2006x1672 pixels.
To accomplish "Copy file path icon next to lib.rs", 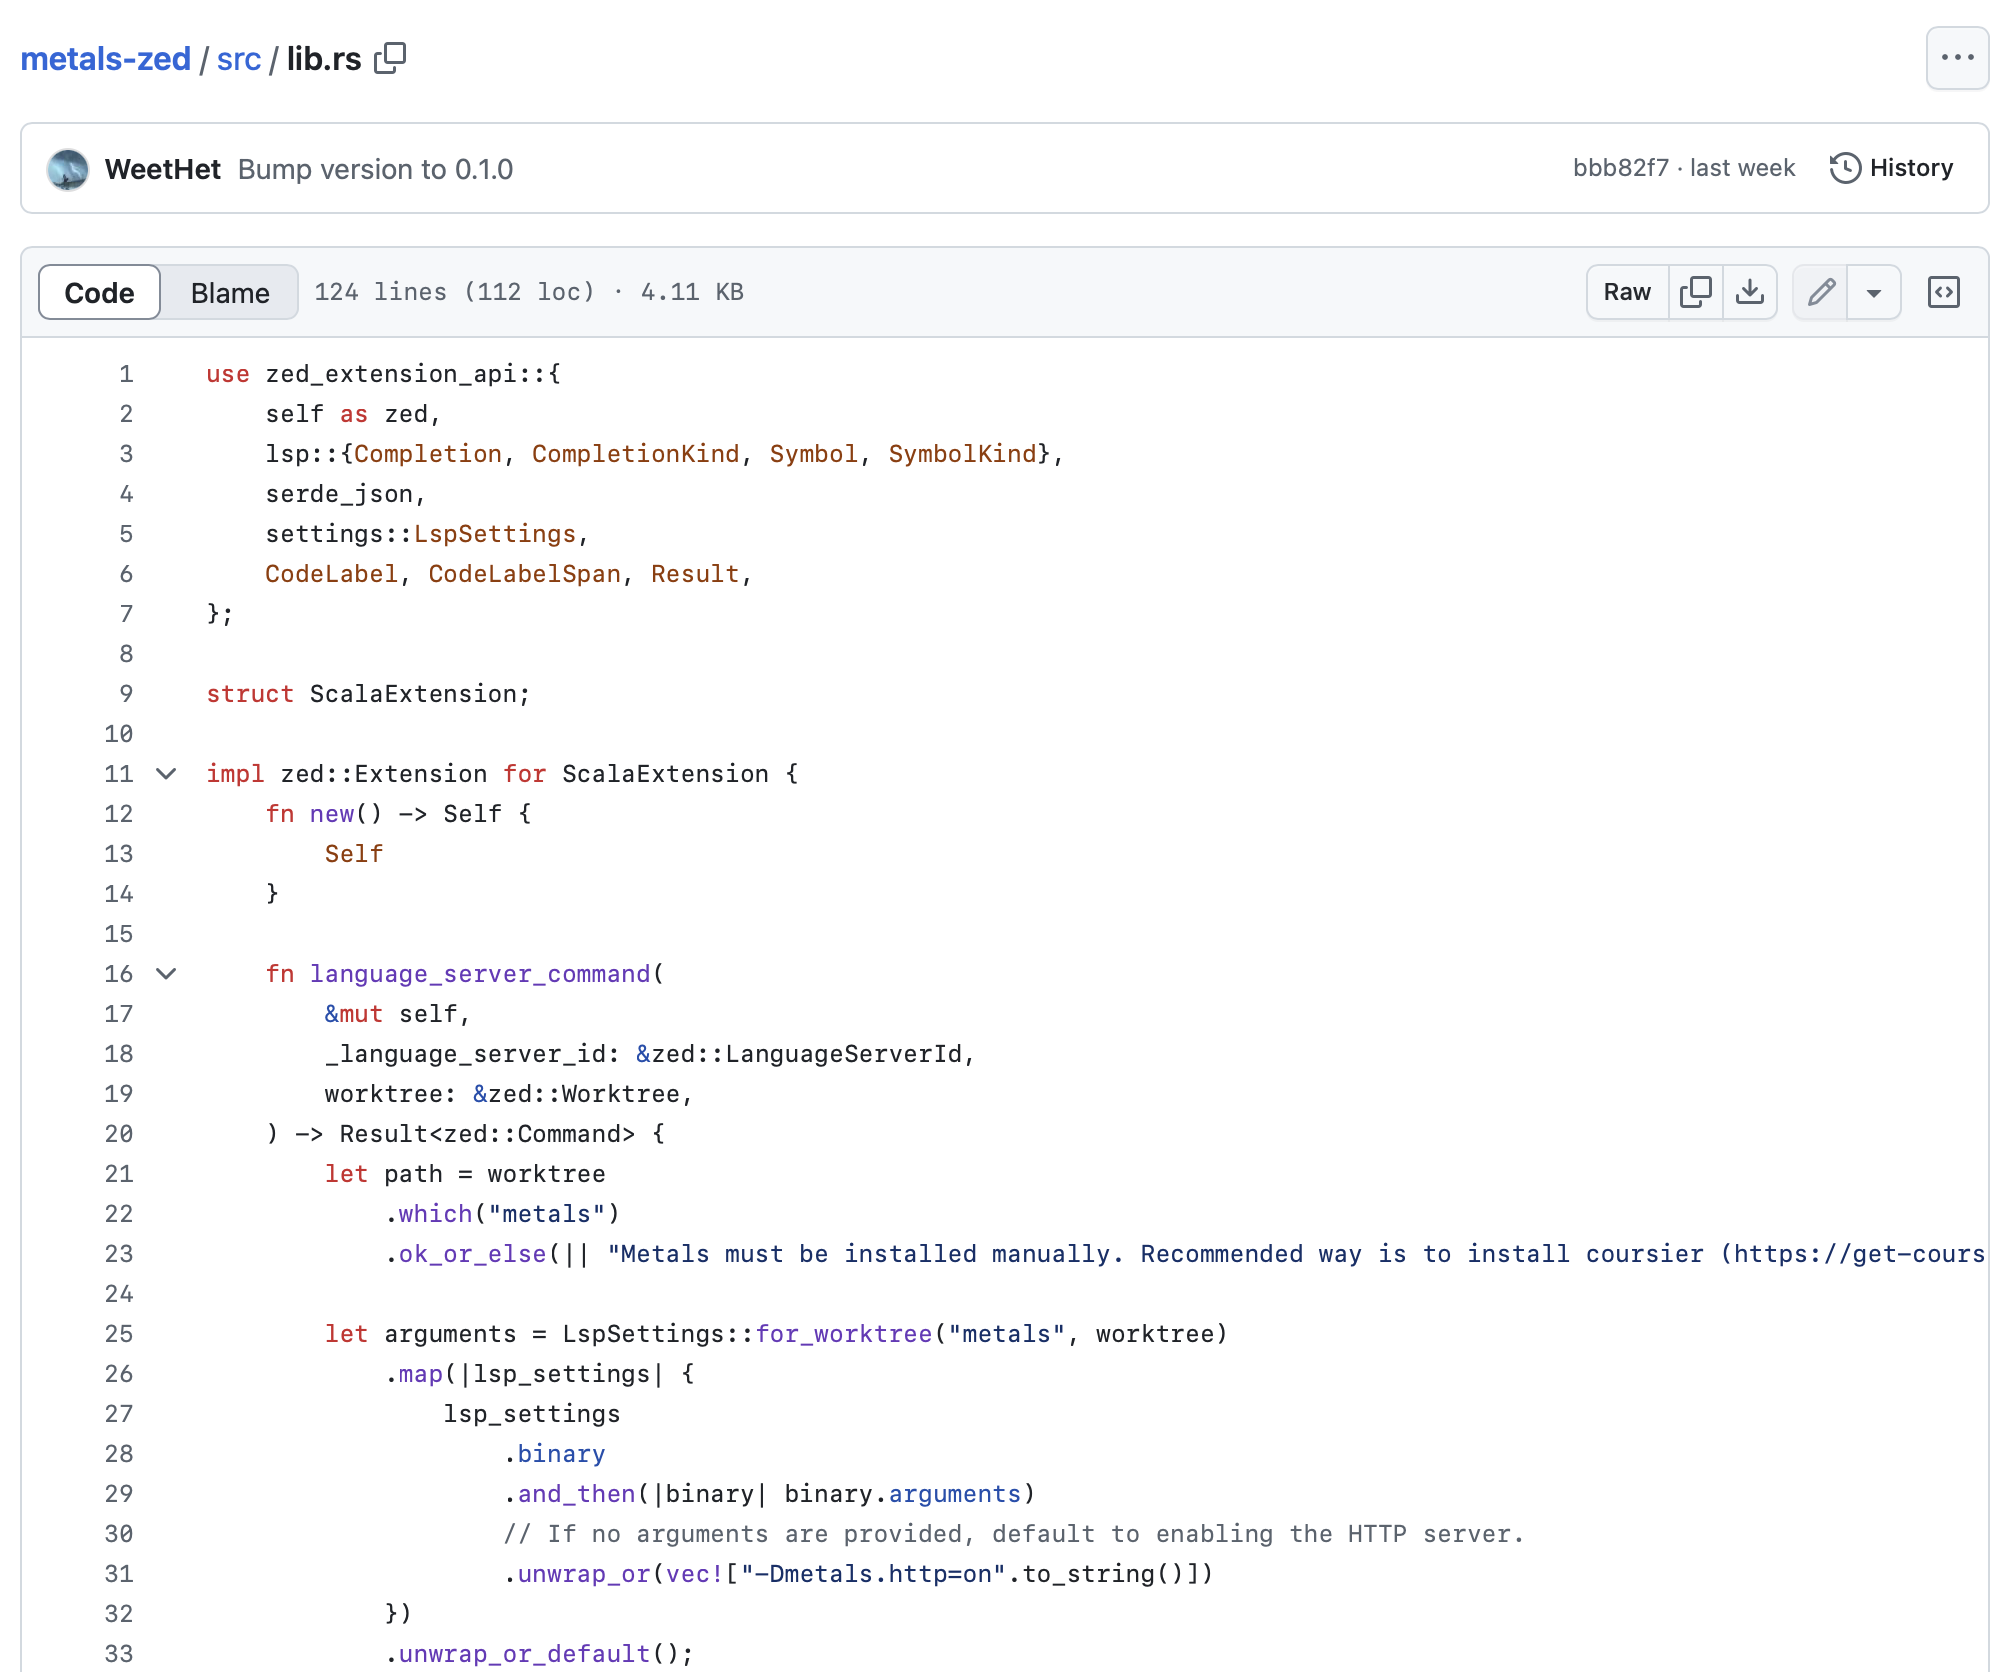I will (390, 59).
